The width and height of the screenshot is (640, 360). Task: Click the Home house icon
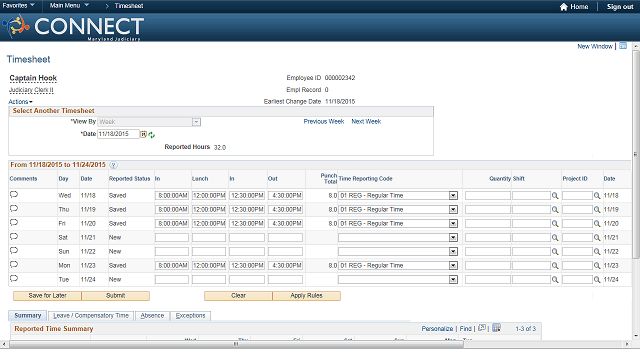564,7
